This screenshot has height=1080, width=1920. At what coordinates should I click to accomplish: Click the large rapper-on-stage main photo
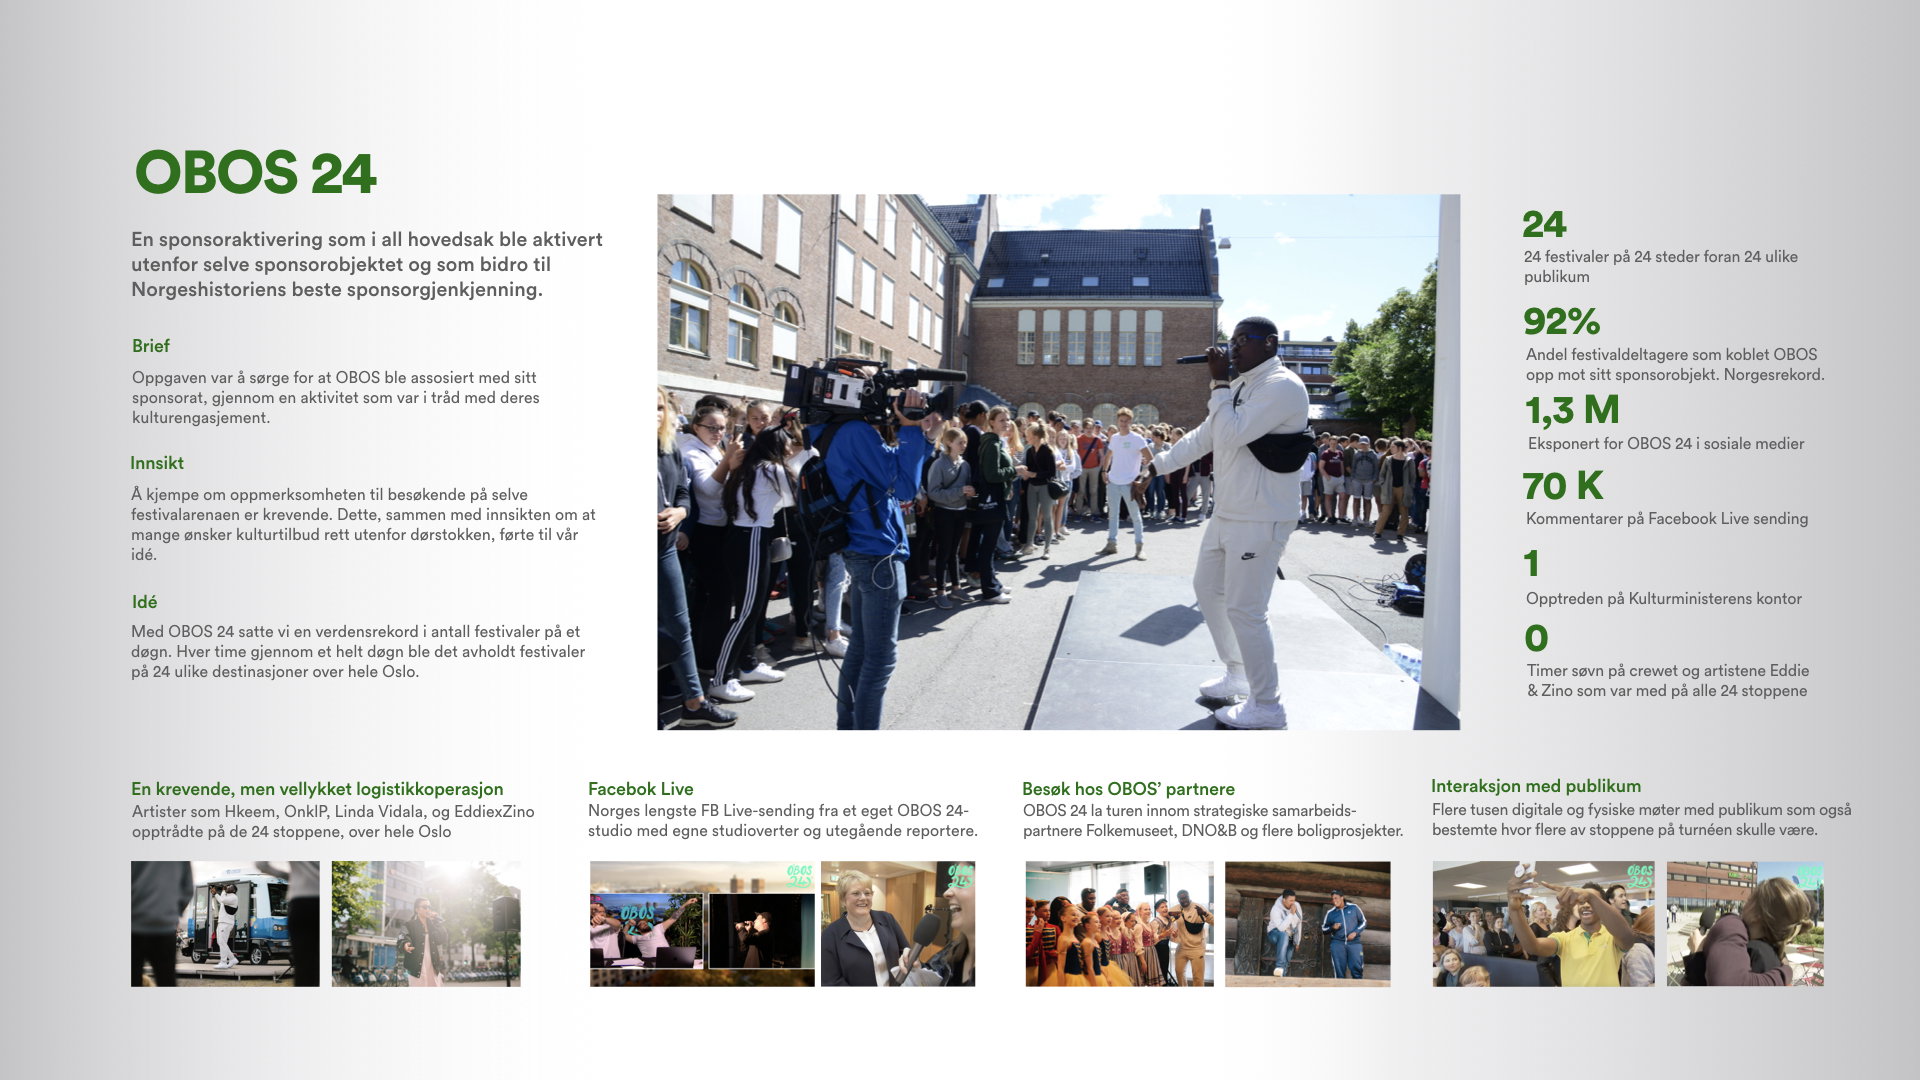point(1058,462)
